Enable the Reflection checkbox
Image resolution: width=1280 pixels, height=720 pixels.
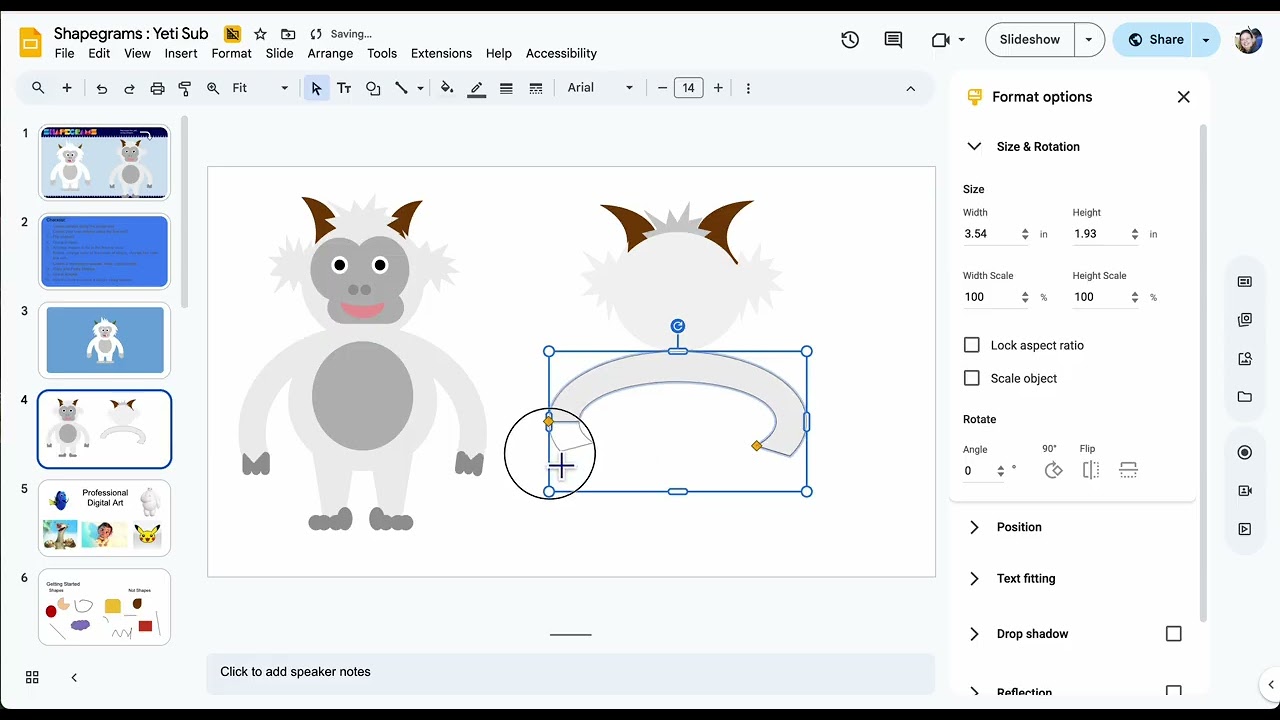point(1174,692)
